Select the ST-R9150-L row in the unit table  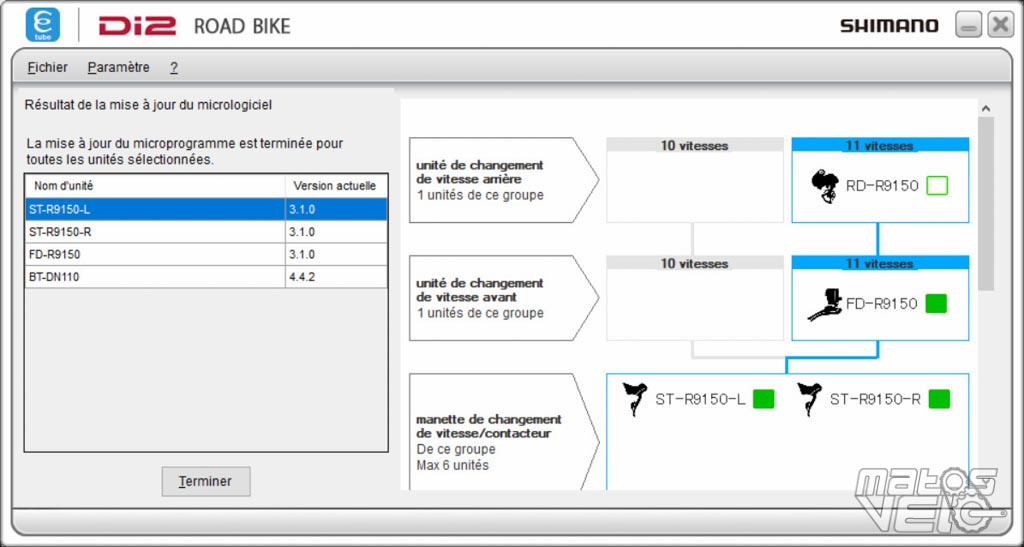pyautogui.click(x=206, y=210)
